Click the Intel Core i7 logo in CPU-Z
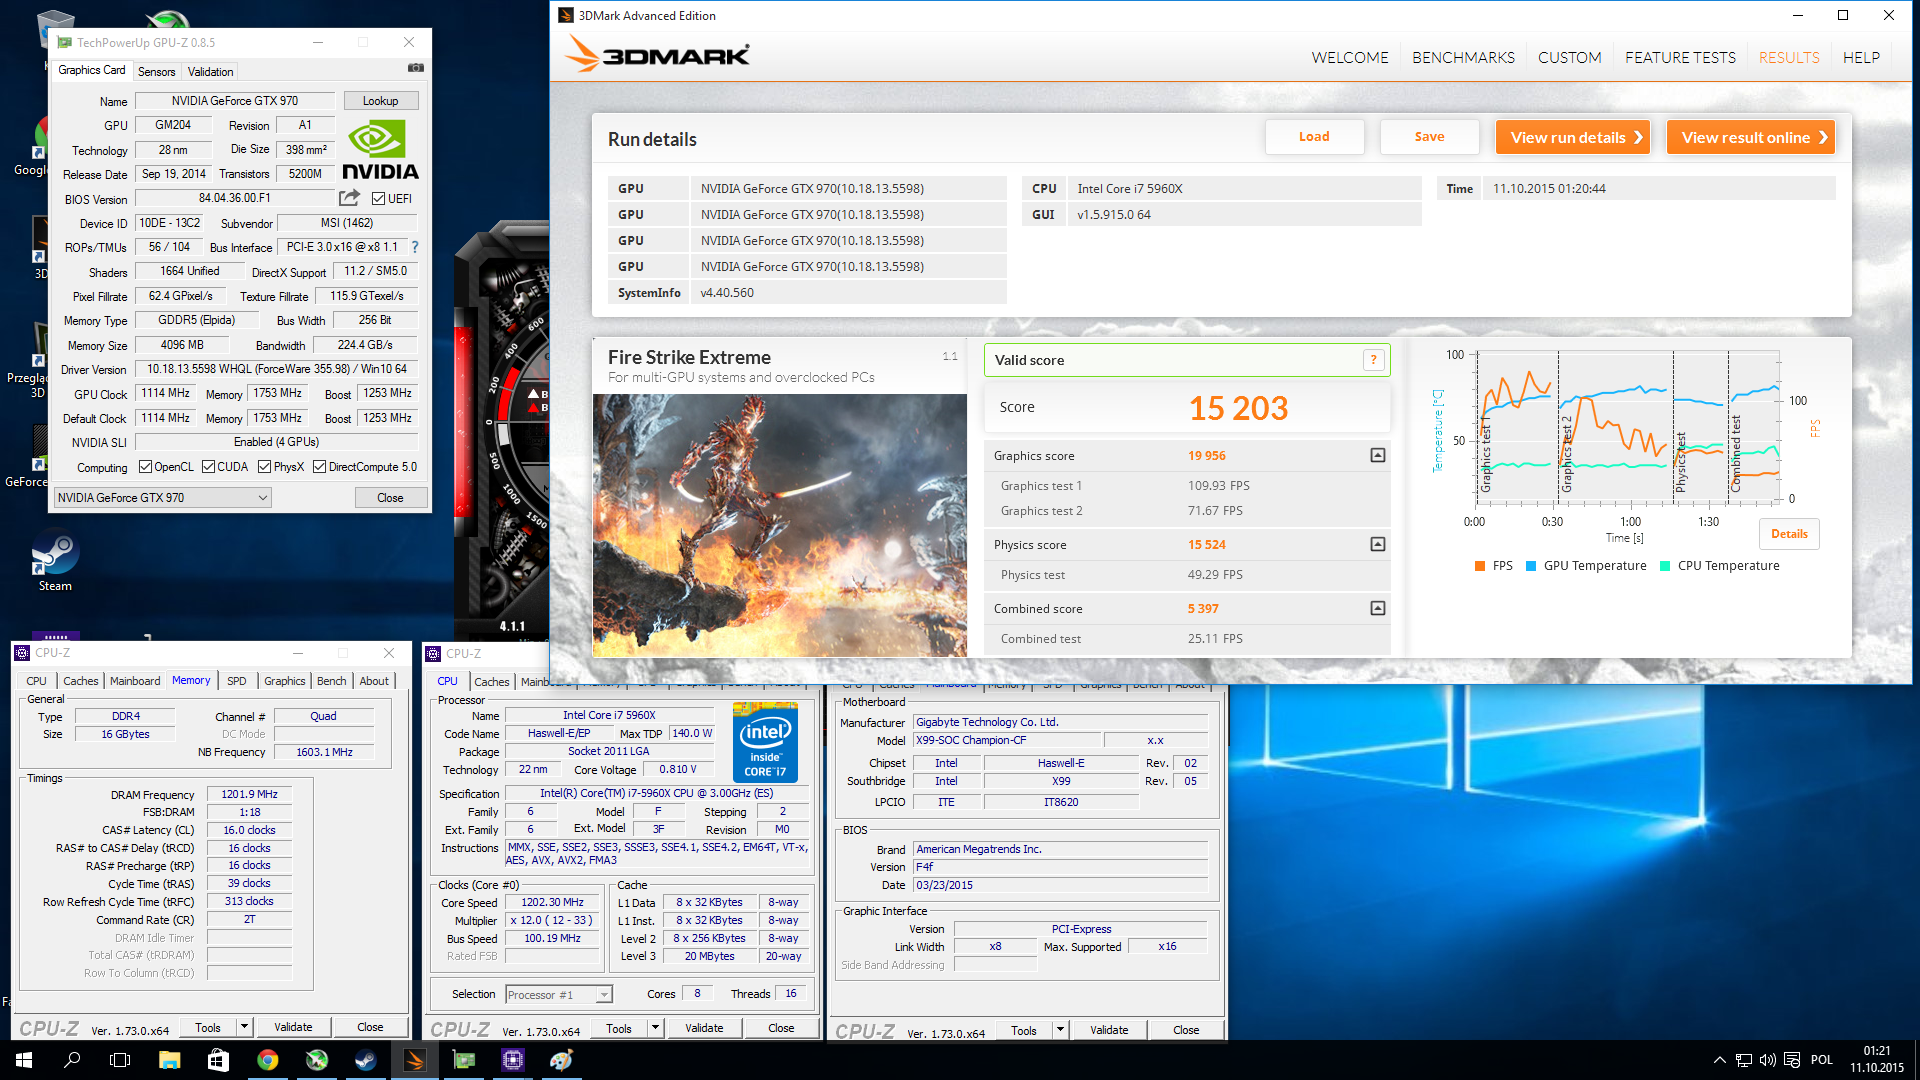1920x1080 pixels. click(765, 742)
